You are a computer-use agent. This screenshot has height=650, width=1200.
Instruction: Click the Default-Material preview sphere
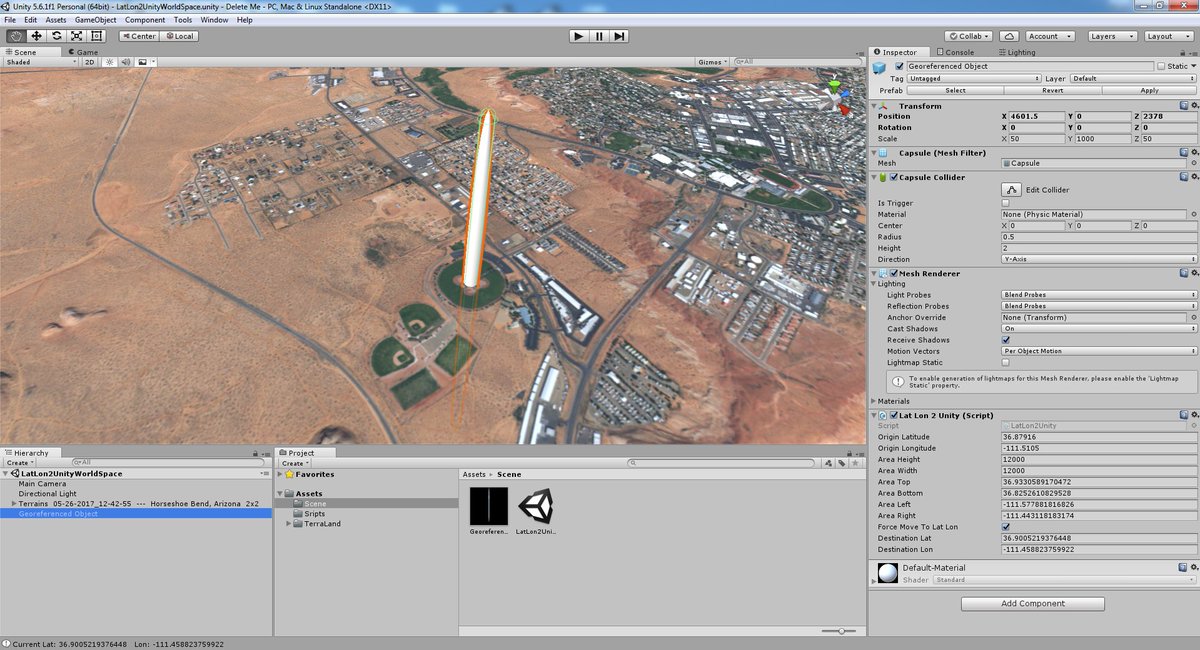pyautogui.click(x=887, y=573)
